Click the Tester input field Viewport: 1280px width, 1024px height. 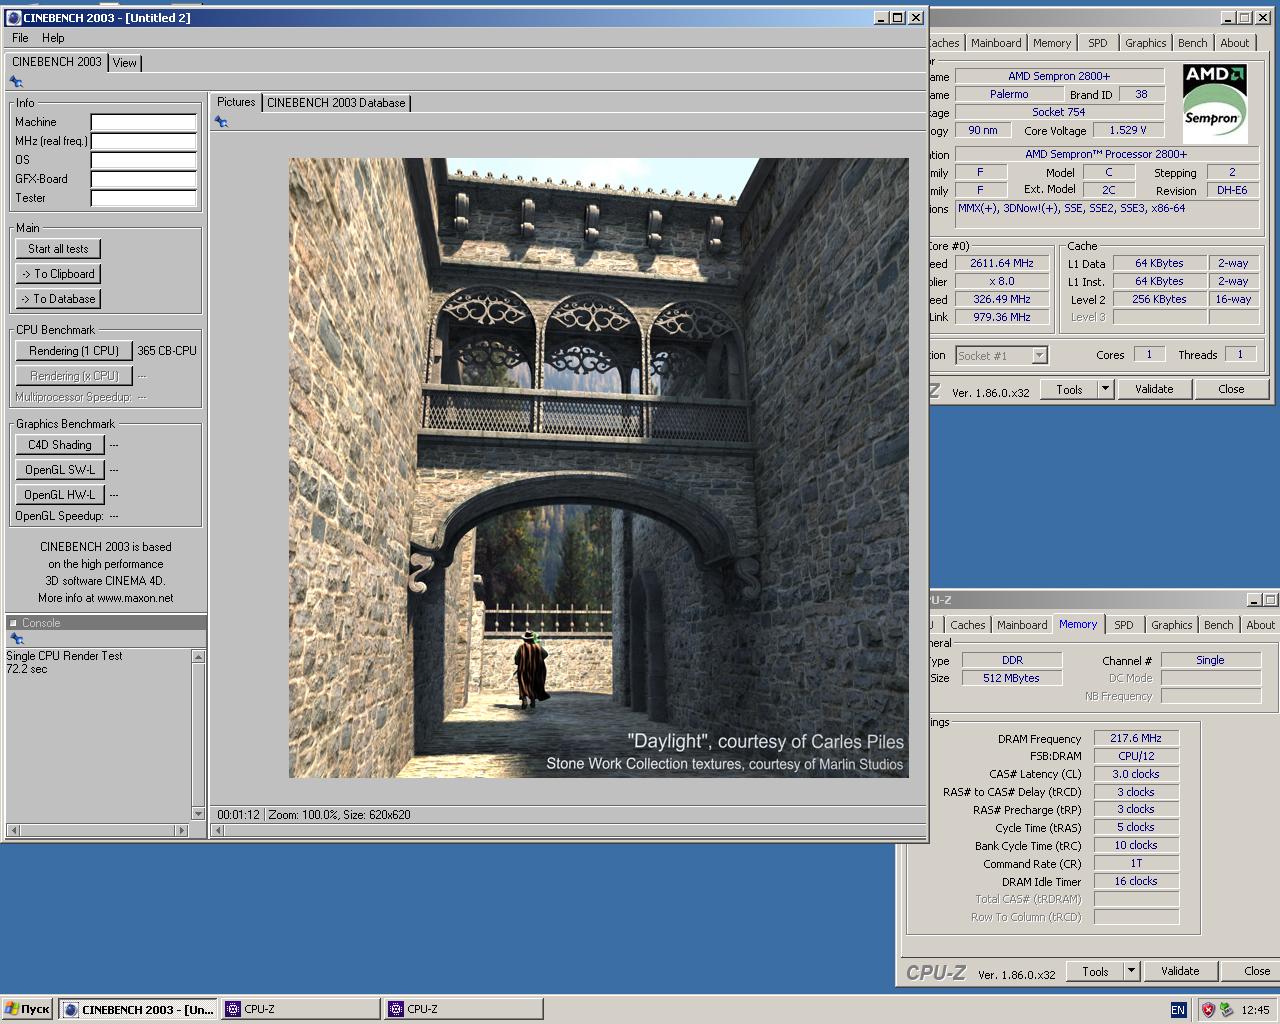[x=144, y=198]
